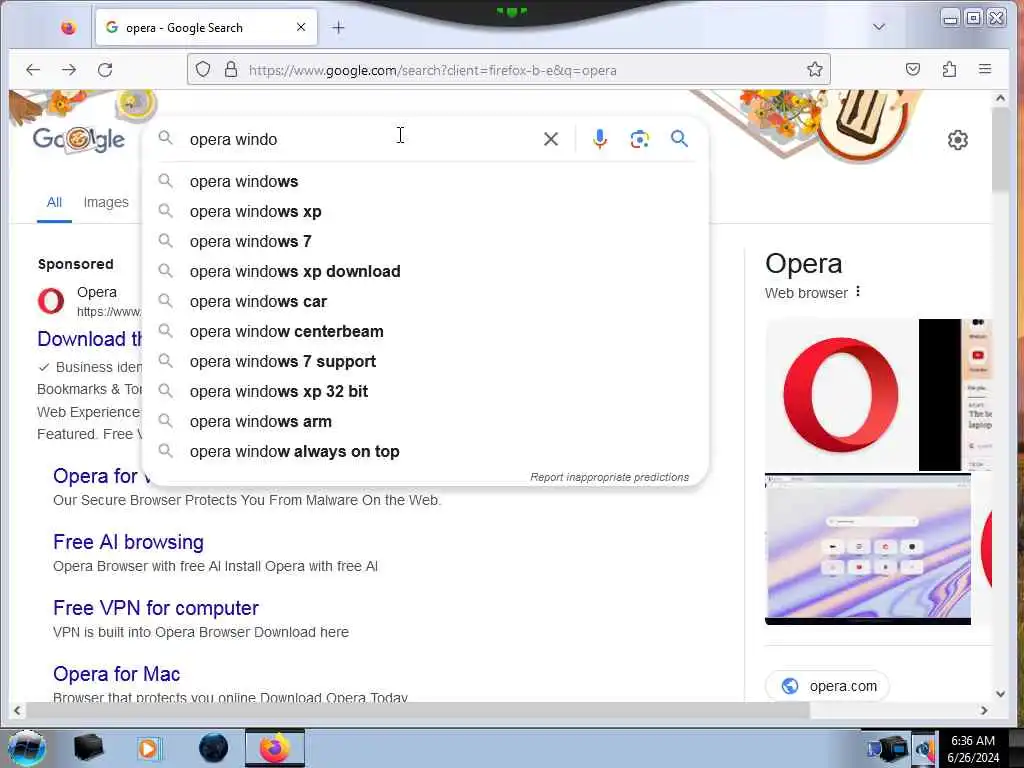Open the Windows Start orb

coord(27,748)
